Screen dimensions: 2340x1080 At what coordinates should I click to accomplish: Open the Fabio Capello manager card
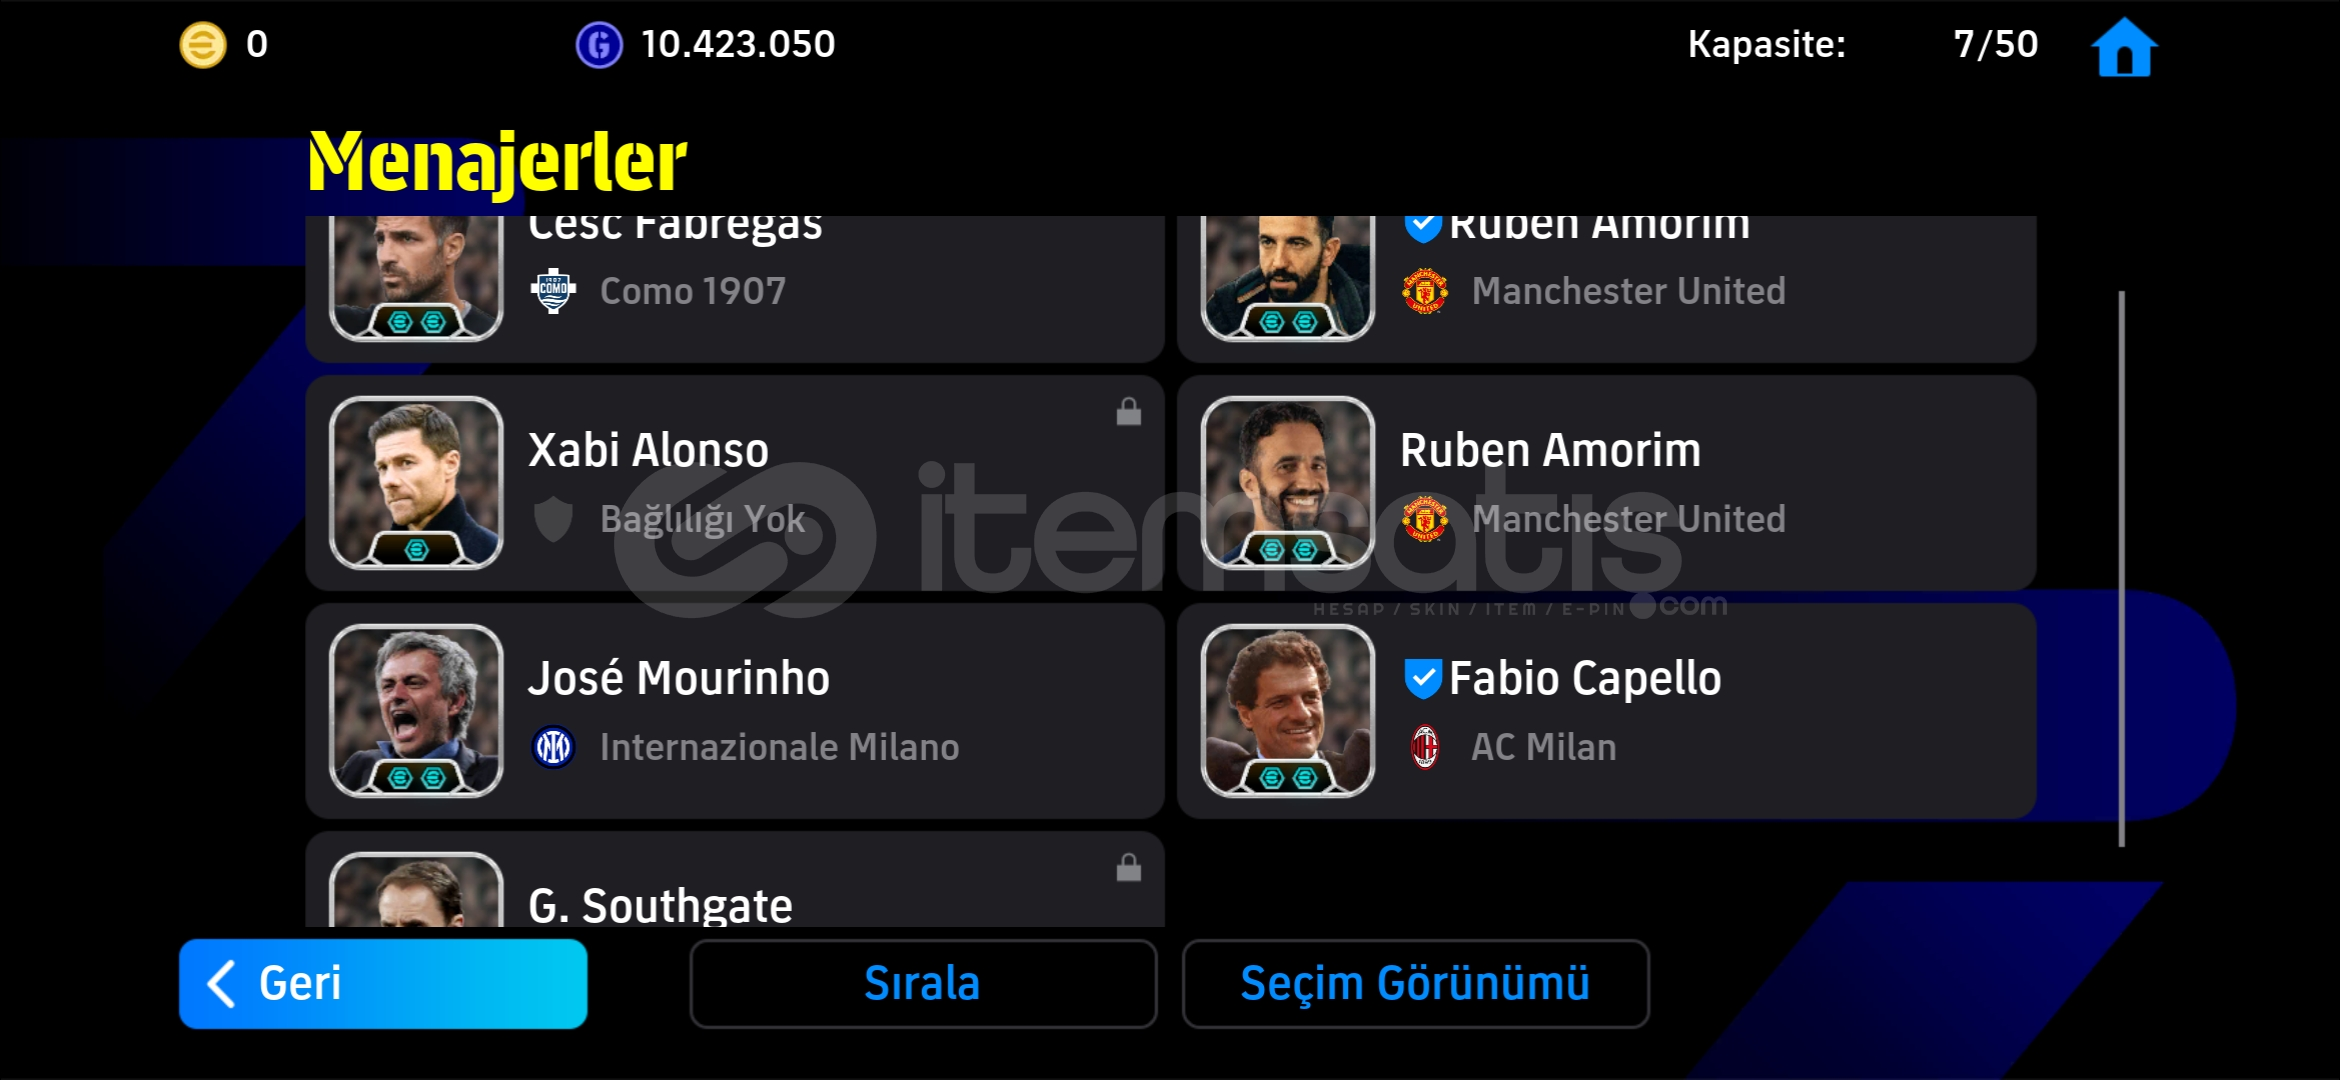[x=1607, y=711]
